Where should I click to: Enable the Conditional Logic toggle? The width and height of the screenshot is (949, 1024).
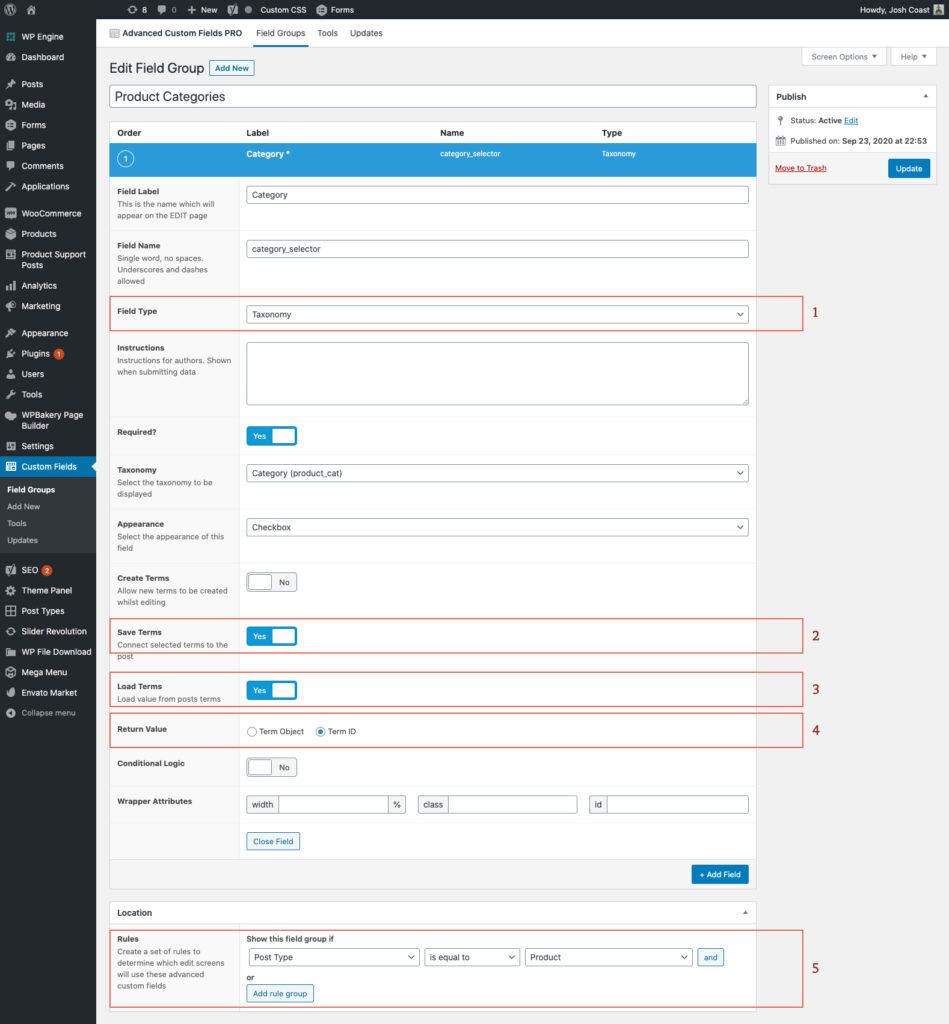point(272,767)
